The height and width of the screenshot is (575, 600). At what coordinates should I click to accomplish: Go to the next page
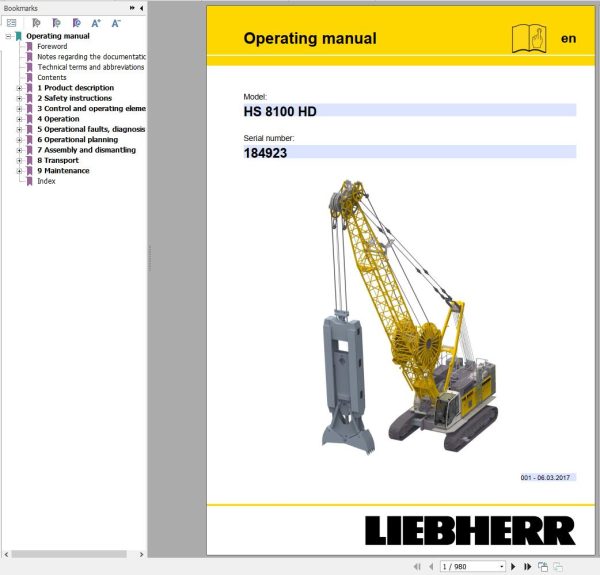coord(513,566)
